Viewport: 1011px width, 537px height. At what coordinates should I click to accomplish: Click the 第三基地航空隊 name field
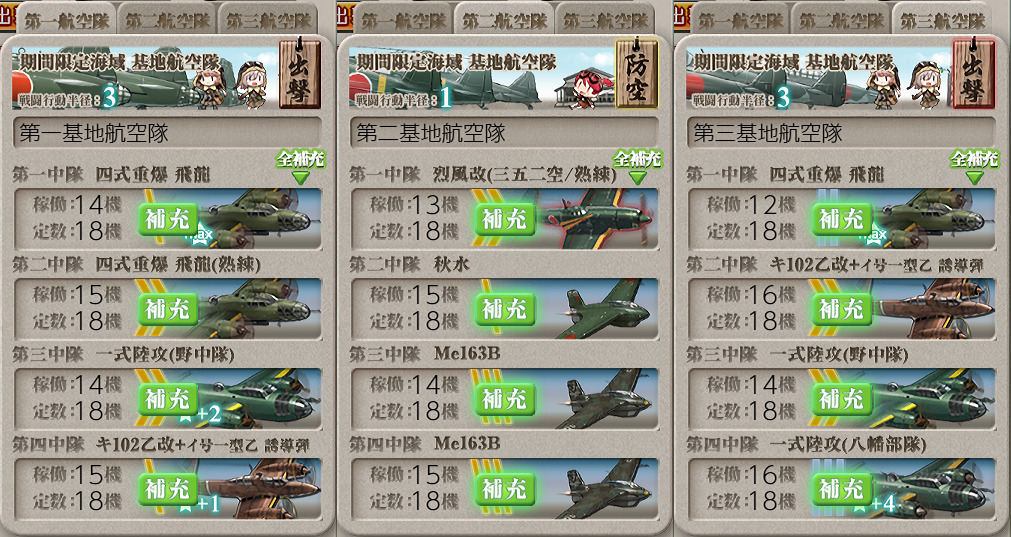tap(841, 133)
